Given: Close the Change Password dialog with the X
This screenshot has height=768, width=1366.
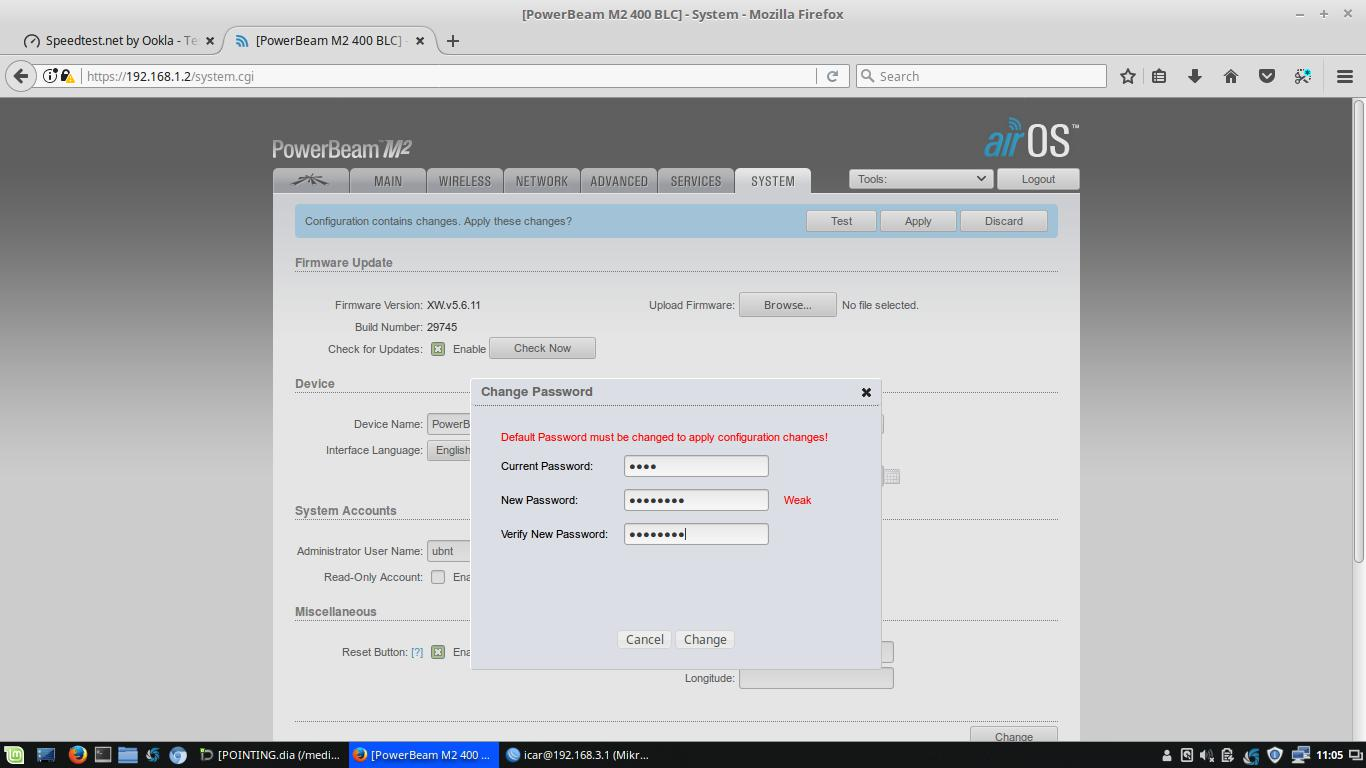Looking at the screenshot, I should coord(866,392).
